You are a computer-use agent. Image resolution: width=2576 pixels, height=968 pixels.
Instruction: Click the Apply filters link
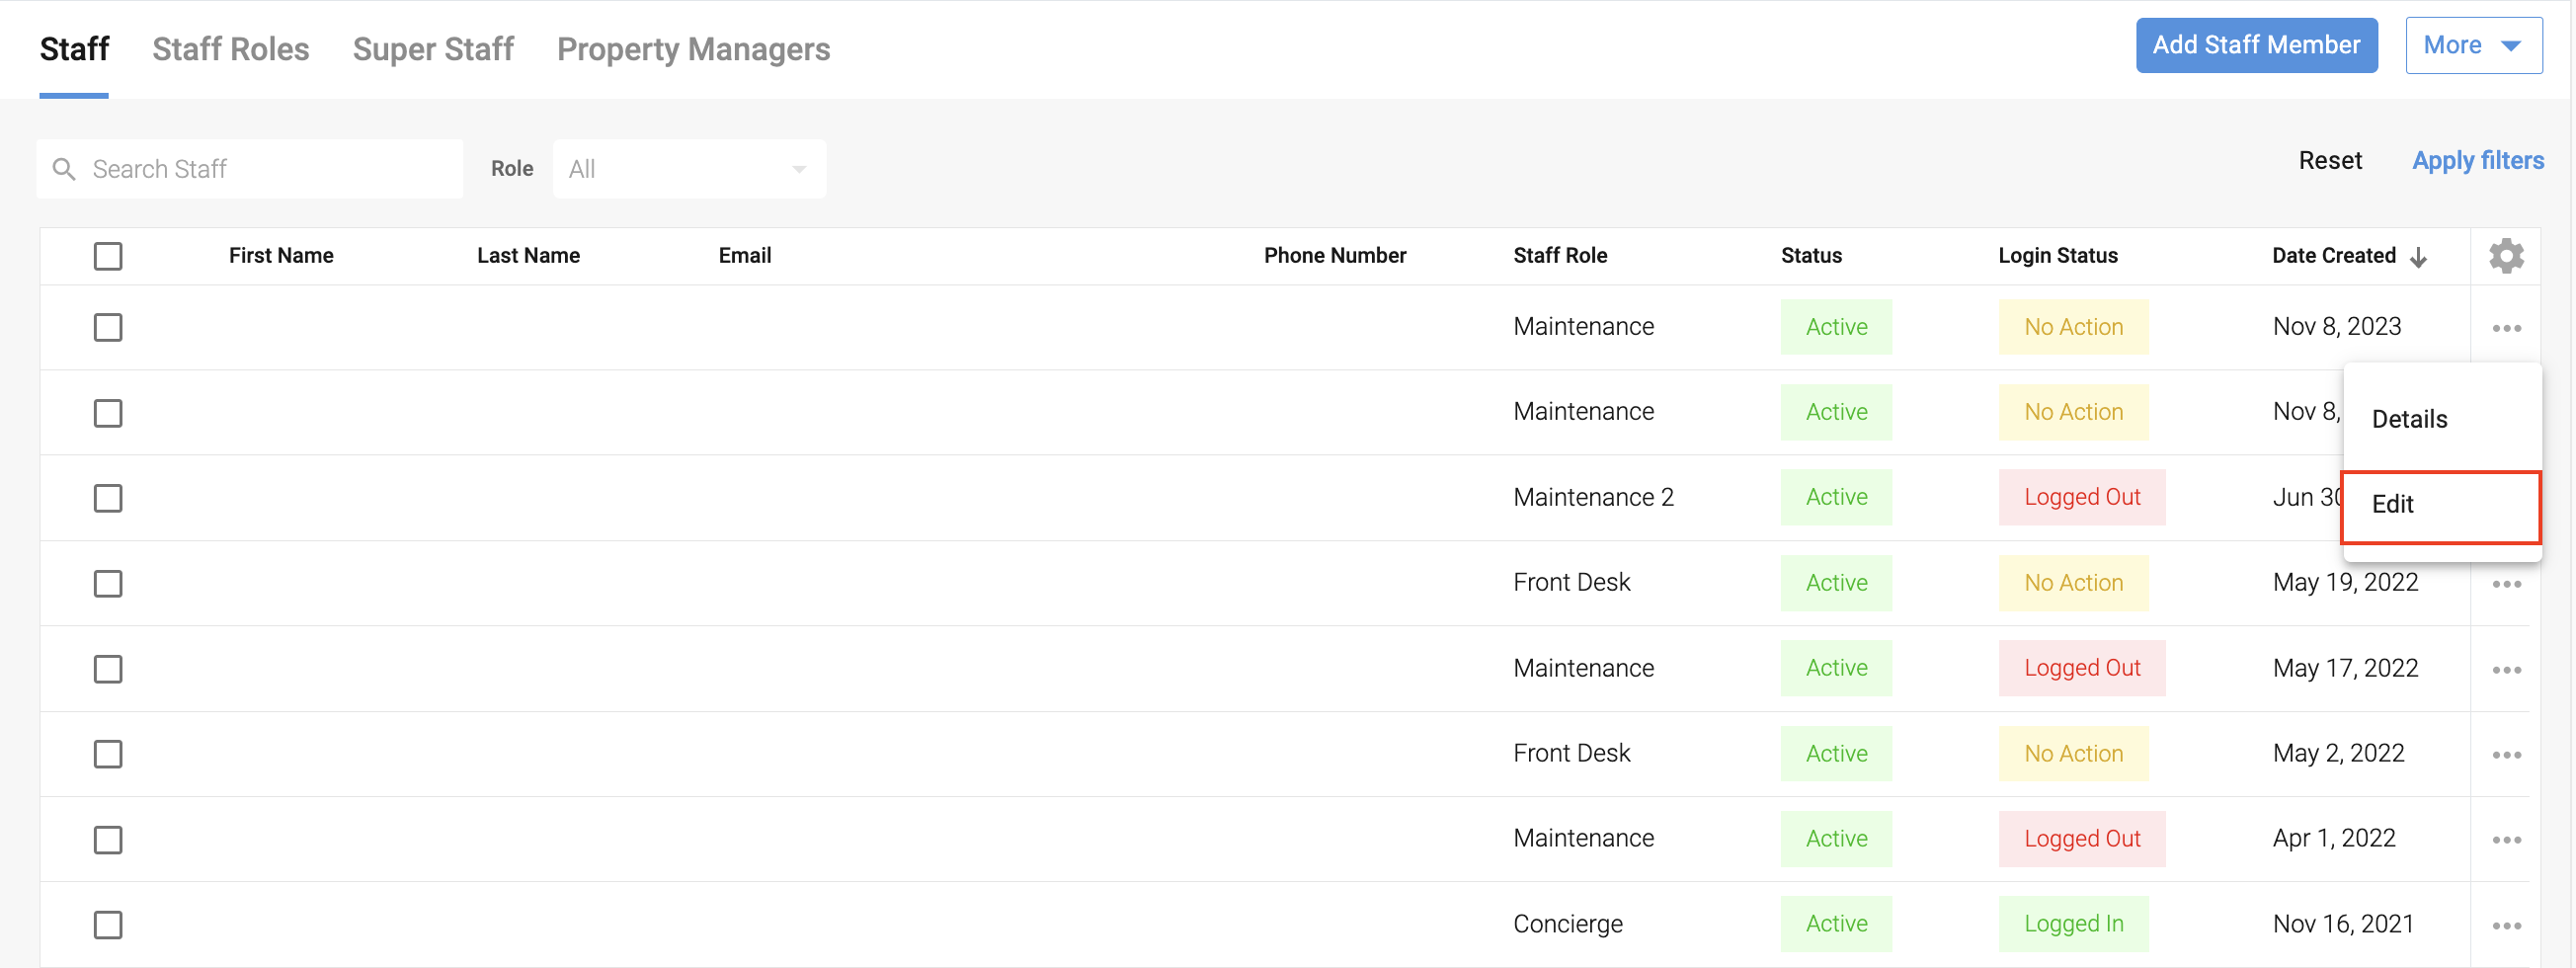[x=2477, y=160]
